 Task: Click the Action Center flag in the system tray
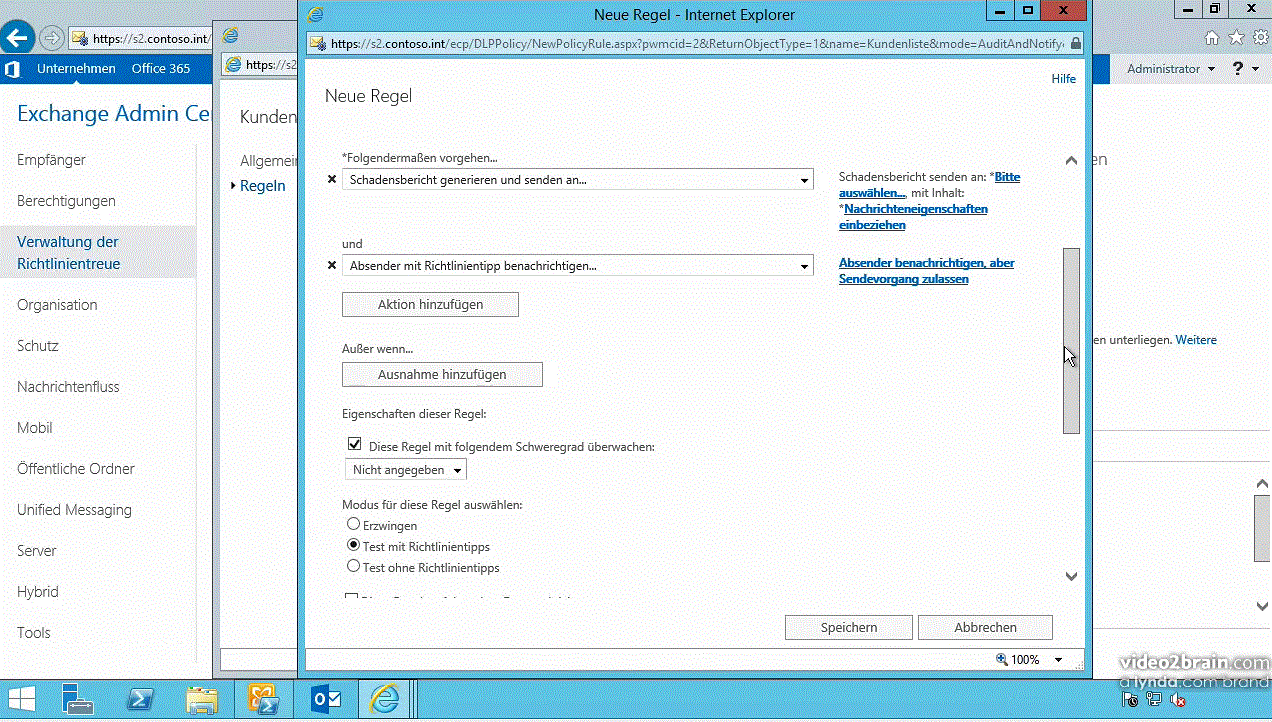click(x=1129, y=700)
